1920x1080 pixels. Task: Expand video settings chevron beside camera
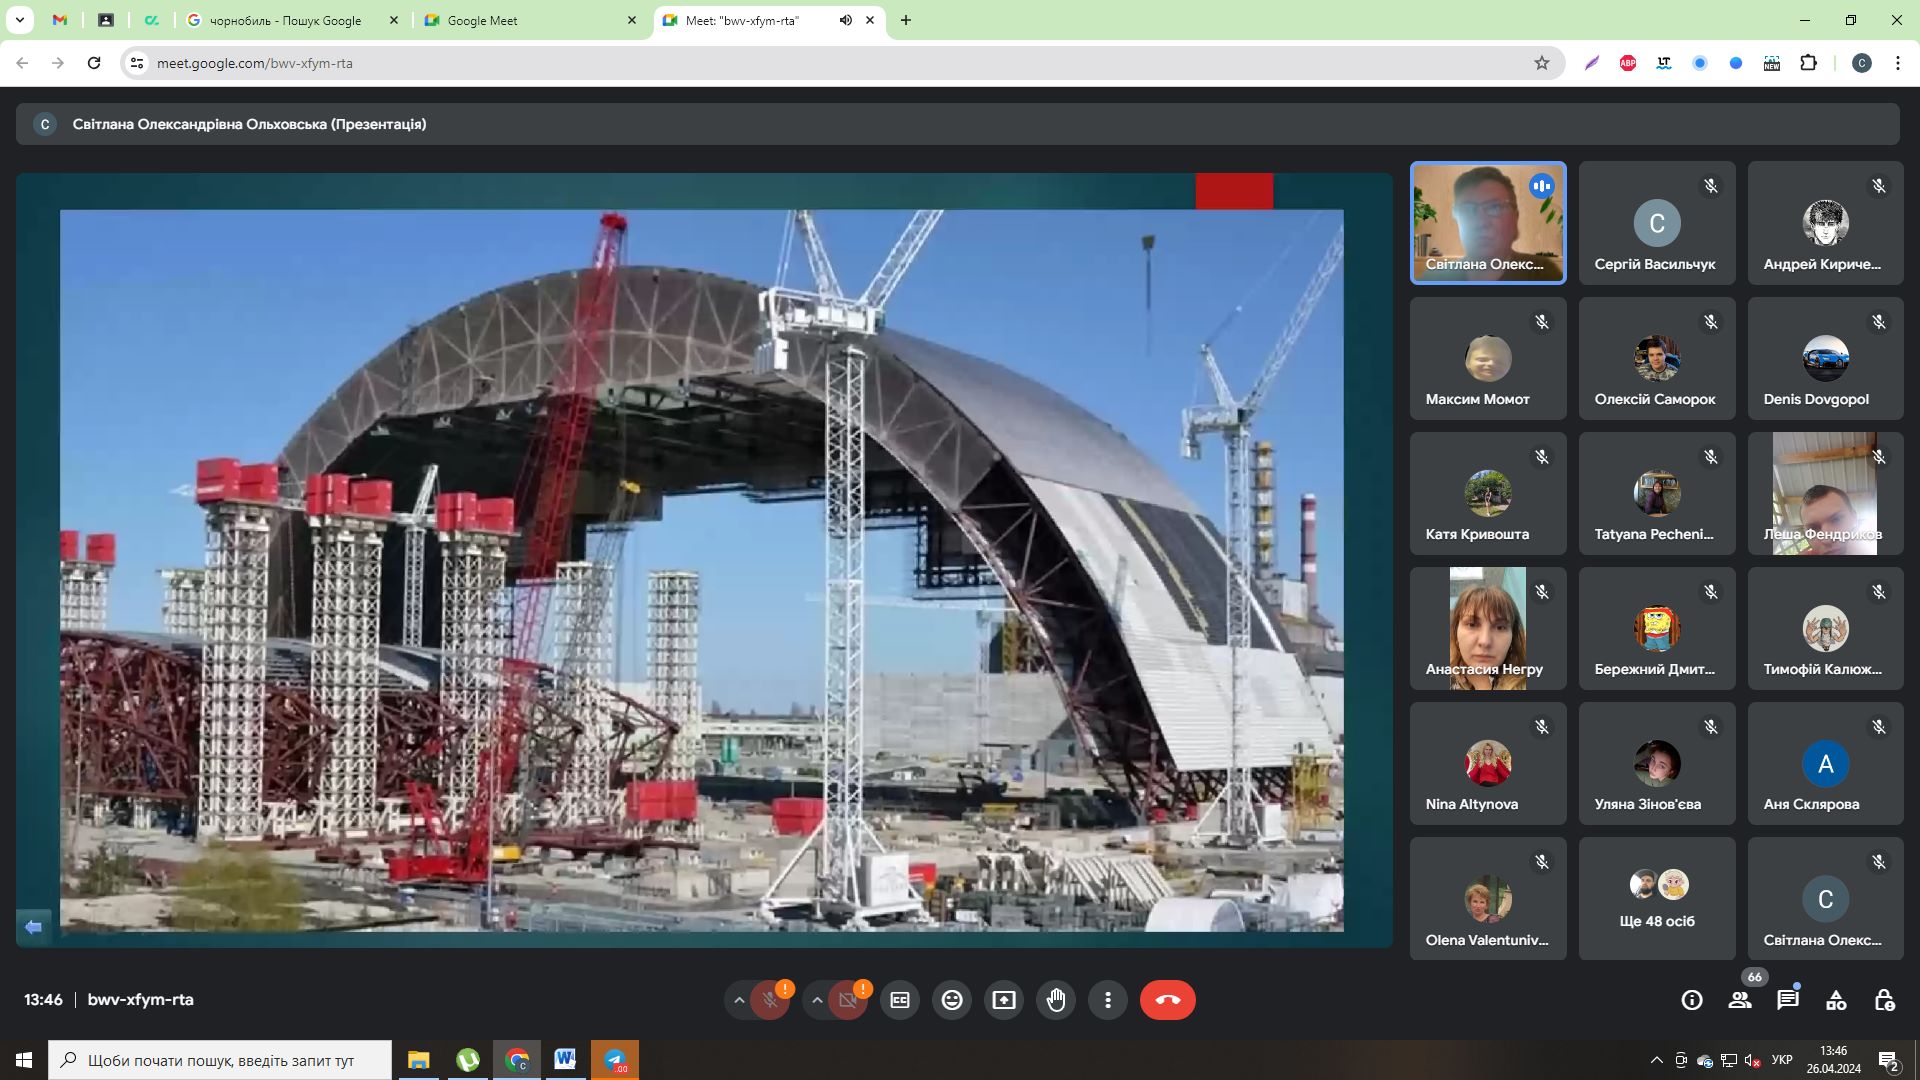tap(817, 1000)
